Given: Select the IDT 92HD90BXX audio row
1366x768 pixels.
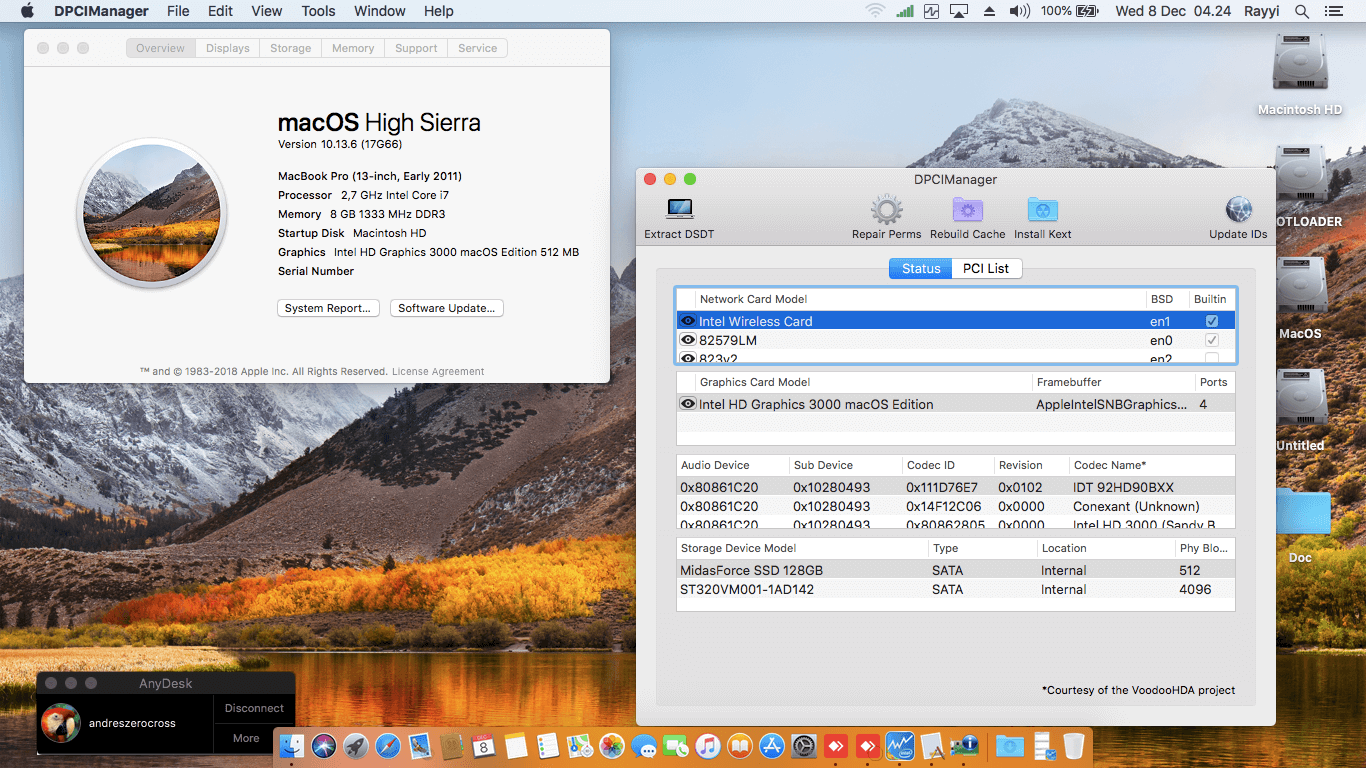Looking at the screenshot, I should pyautogui.click(x=955, y=487).
